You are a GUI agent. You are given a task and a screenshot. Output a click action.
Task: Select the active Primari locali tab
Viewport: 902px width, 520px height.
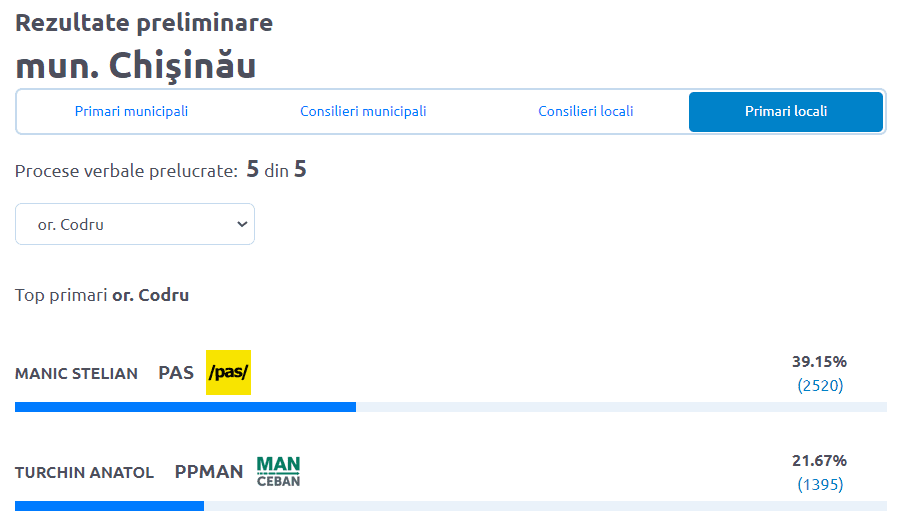[785, 111]
